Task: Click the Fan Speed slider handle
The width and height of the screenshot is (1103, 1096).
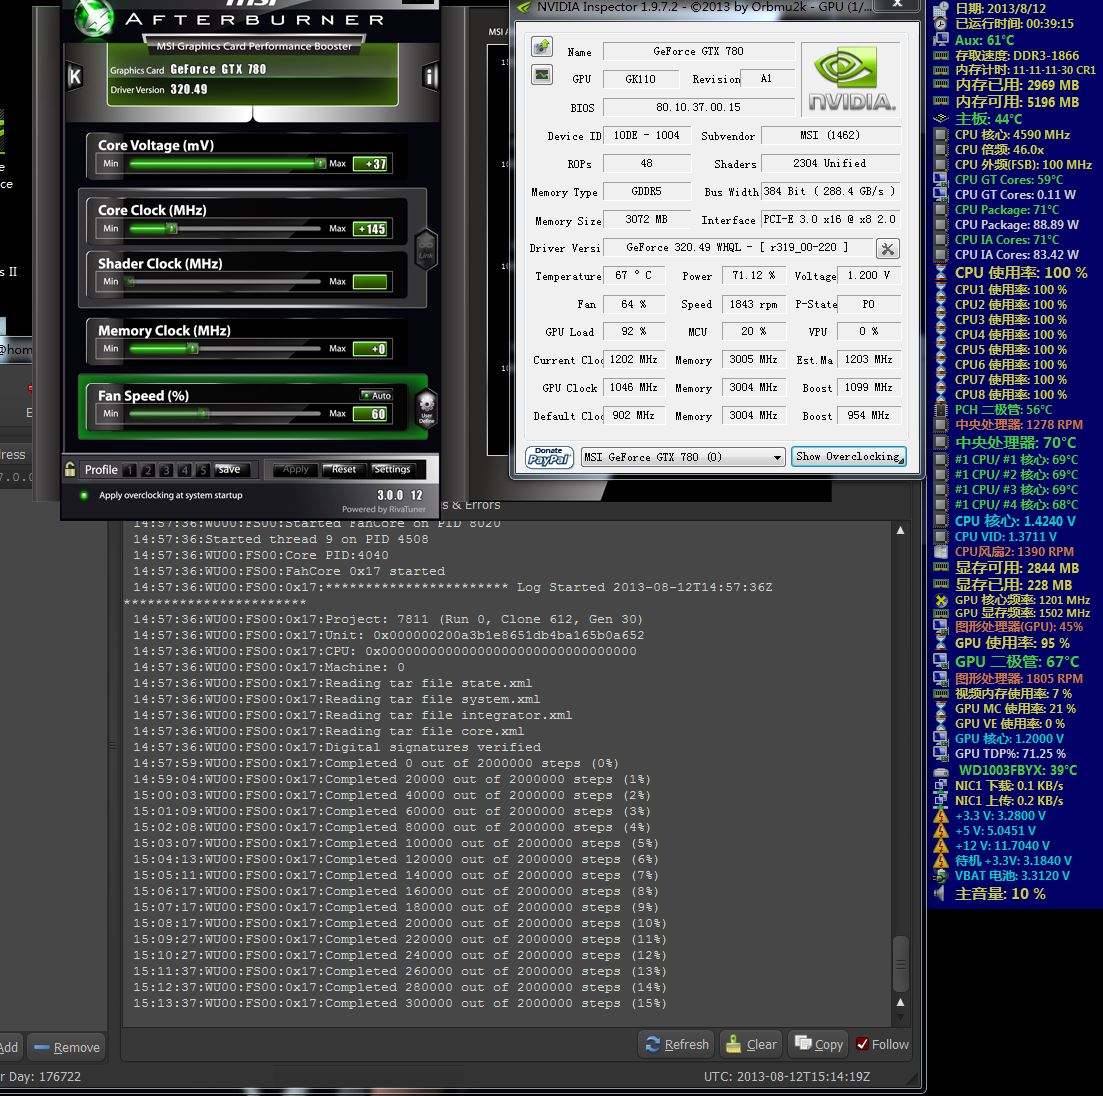Action: click(203, 414)
